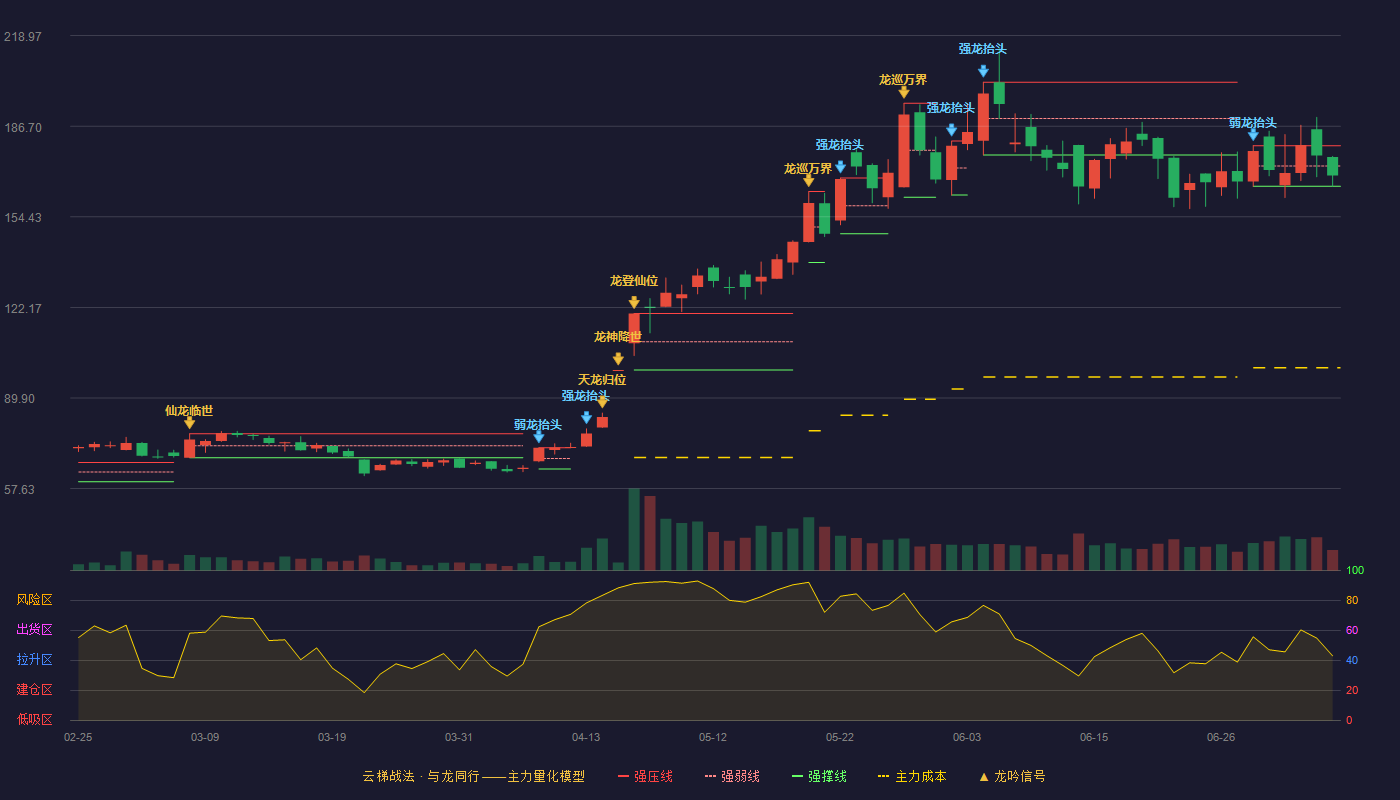Click the 186.70 price axis label
This screenshot has height=800, width=1400.
(x=23, y=127)
